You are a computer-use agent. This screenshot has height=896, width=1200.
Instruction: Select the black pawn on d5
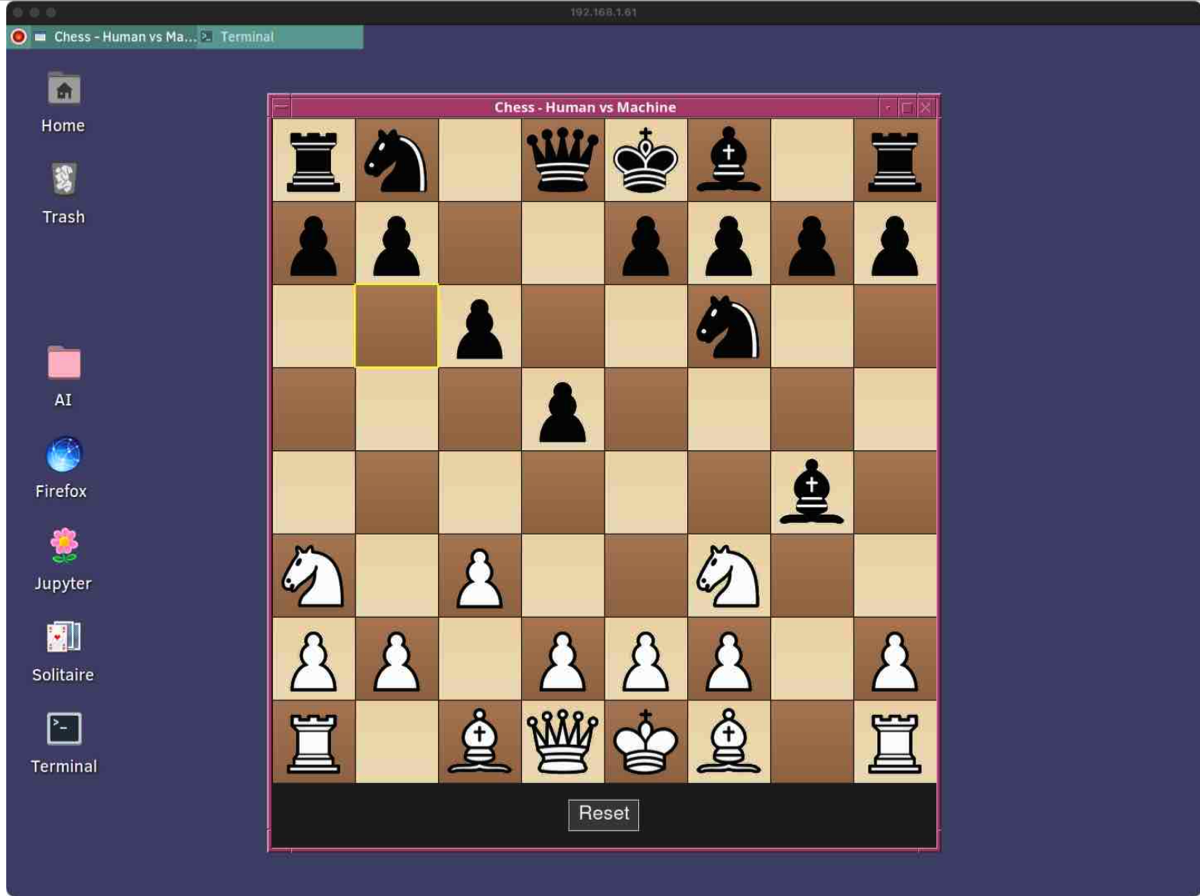[x=562, y=410]
